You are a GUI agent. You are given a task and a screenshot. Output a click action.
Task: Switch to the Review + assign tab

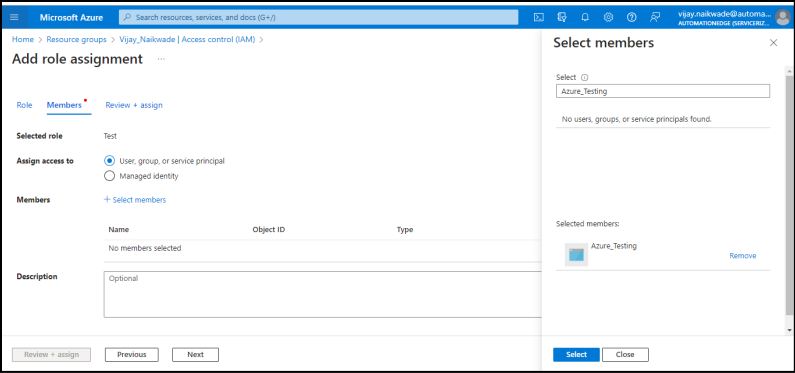click(134, 105)
